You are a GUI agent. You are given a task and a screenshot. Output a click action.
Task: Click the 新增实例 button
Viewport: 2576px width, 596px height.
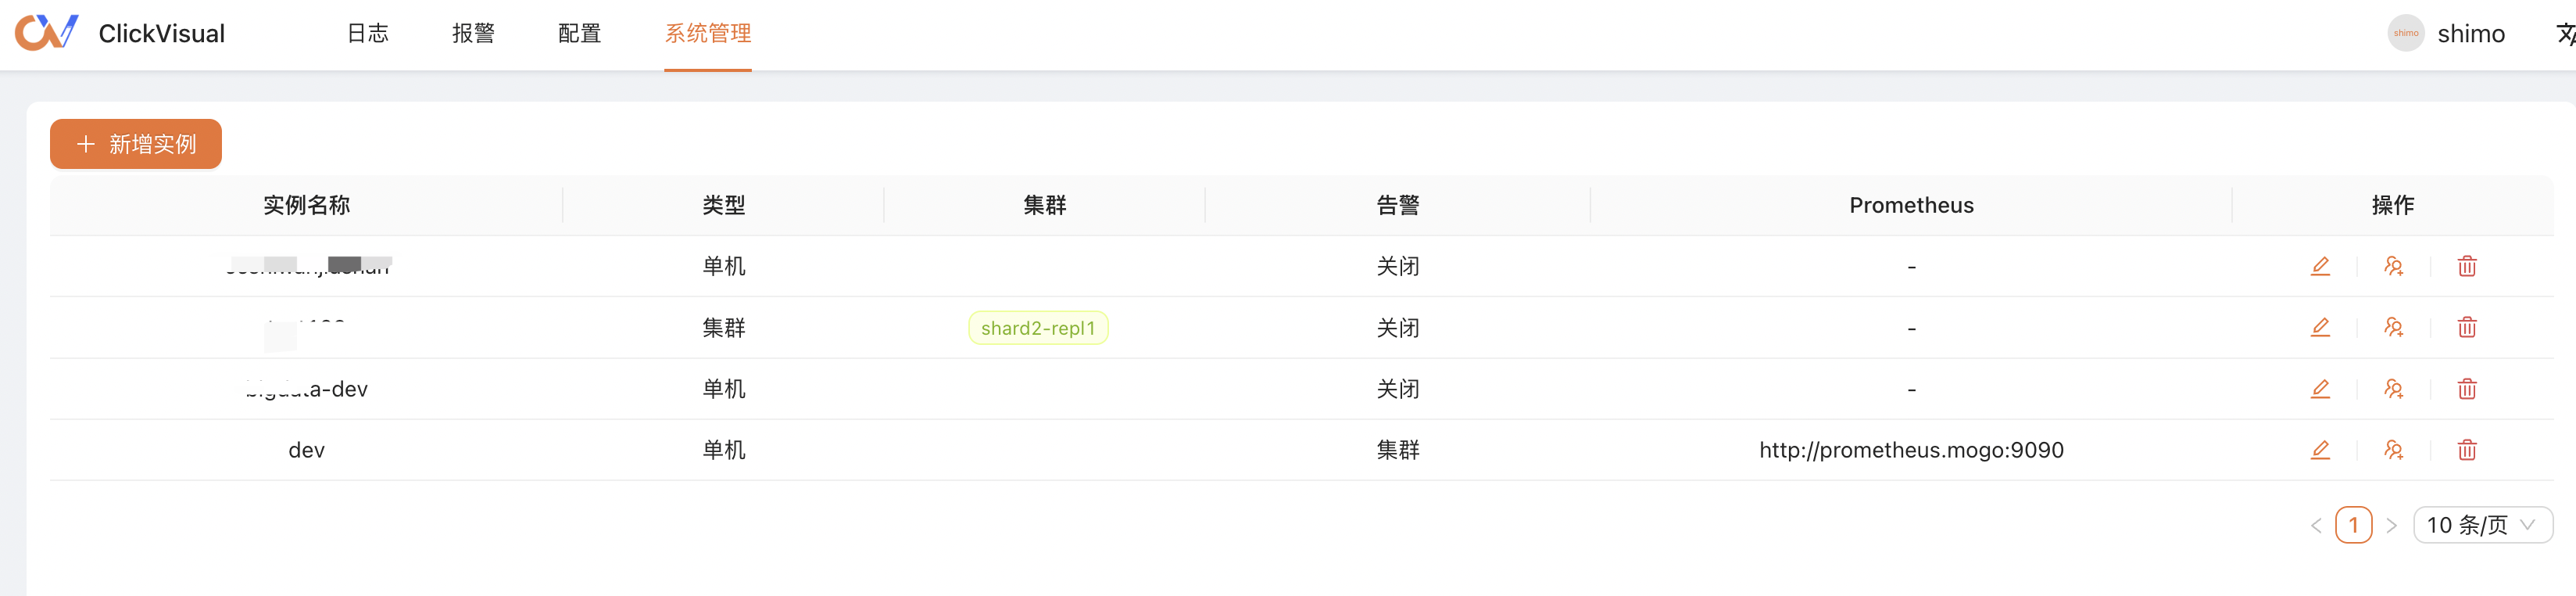[136, 144]
